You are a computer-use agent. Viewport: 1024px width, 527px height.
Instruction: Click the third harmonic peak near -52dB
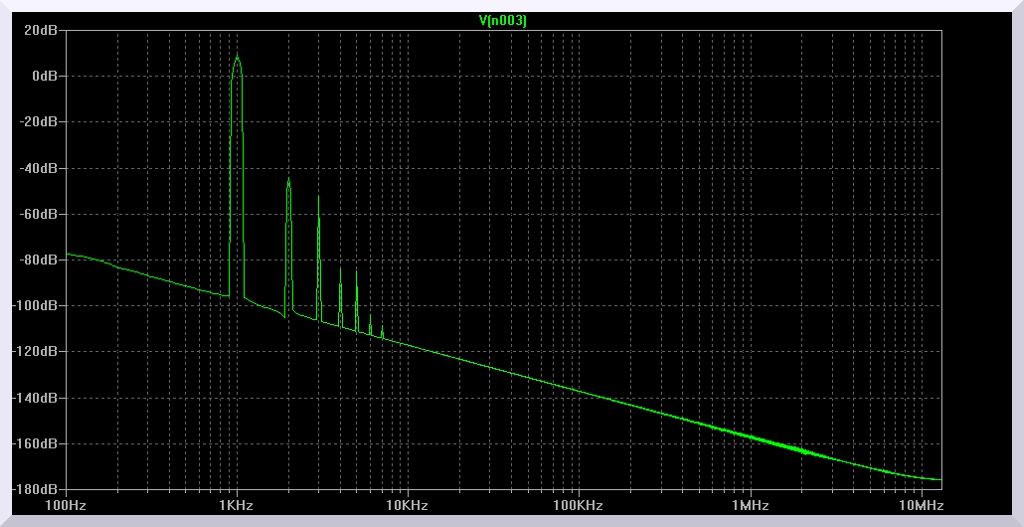click(x=319, y=197)
